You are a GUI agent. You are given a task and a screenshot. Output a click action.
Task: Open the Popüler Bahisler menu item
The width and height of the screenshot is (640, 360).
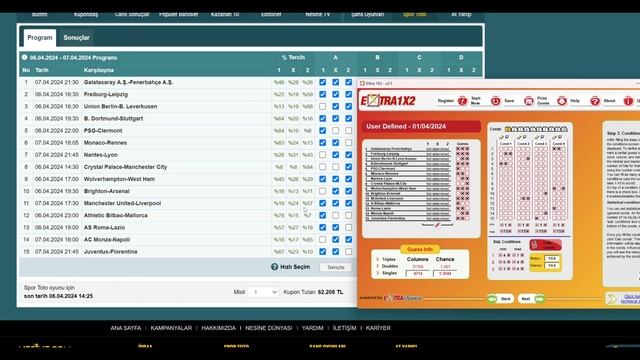178,15
